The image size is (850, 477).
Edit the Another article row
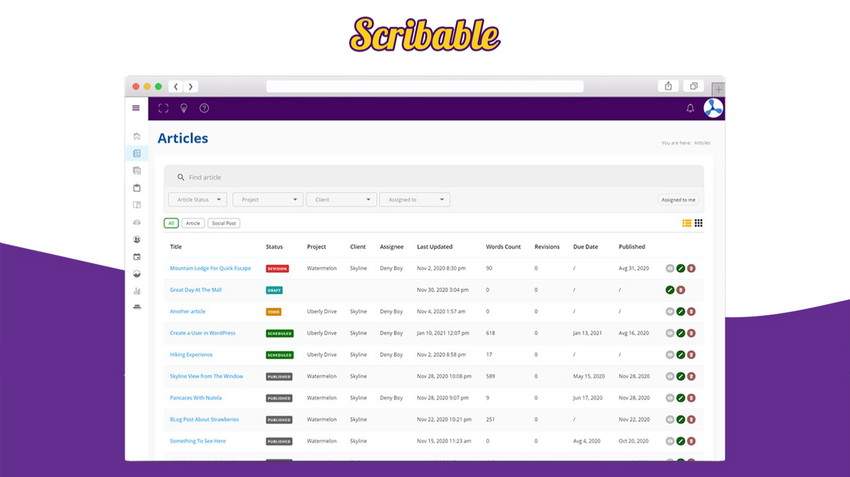point(680,312)
